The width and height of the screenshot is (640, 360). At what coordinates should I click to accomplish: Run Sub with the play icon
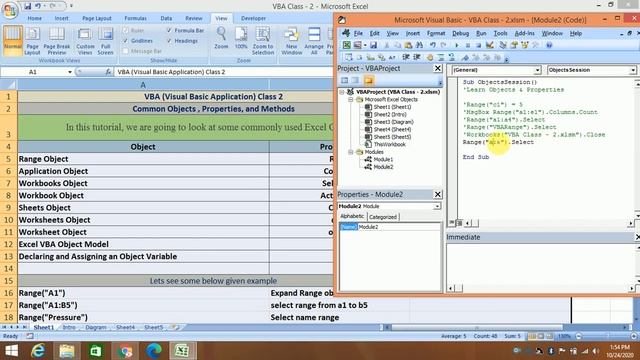tap(457, 45)
